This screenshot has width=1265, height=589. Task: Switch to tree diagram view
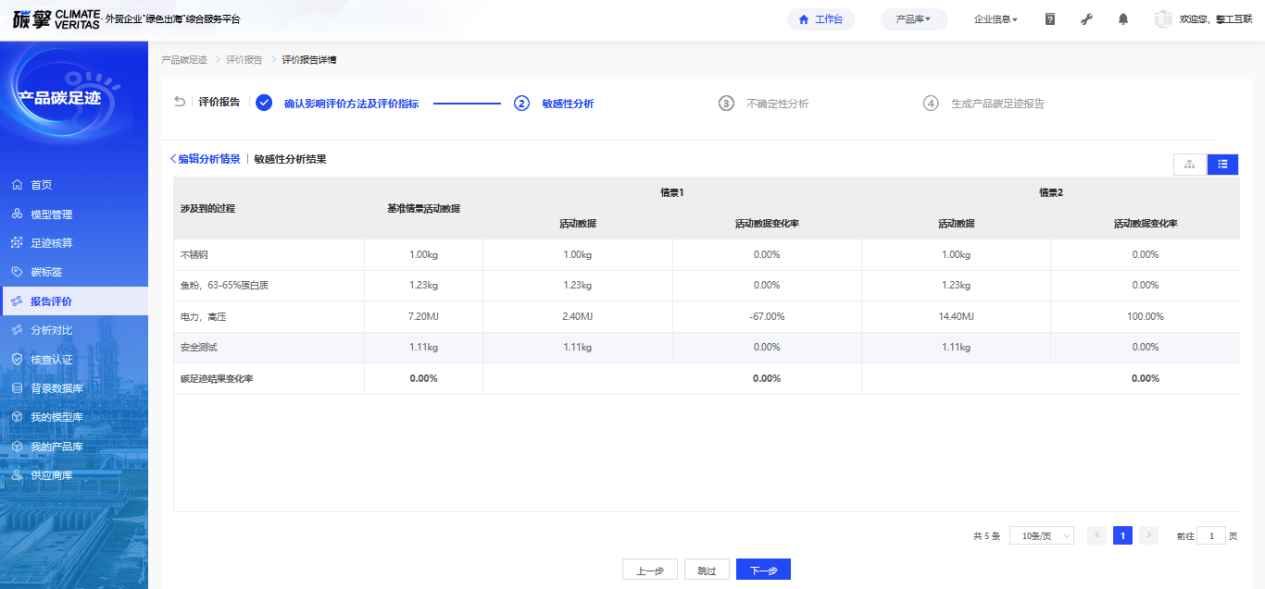[1190, 165]
